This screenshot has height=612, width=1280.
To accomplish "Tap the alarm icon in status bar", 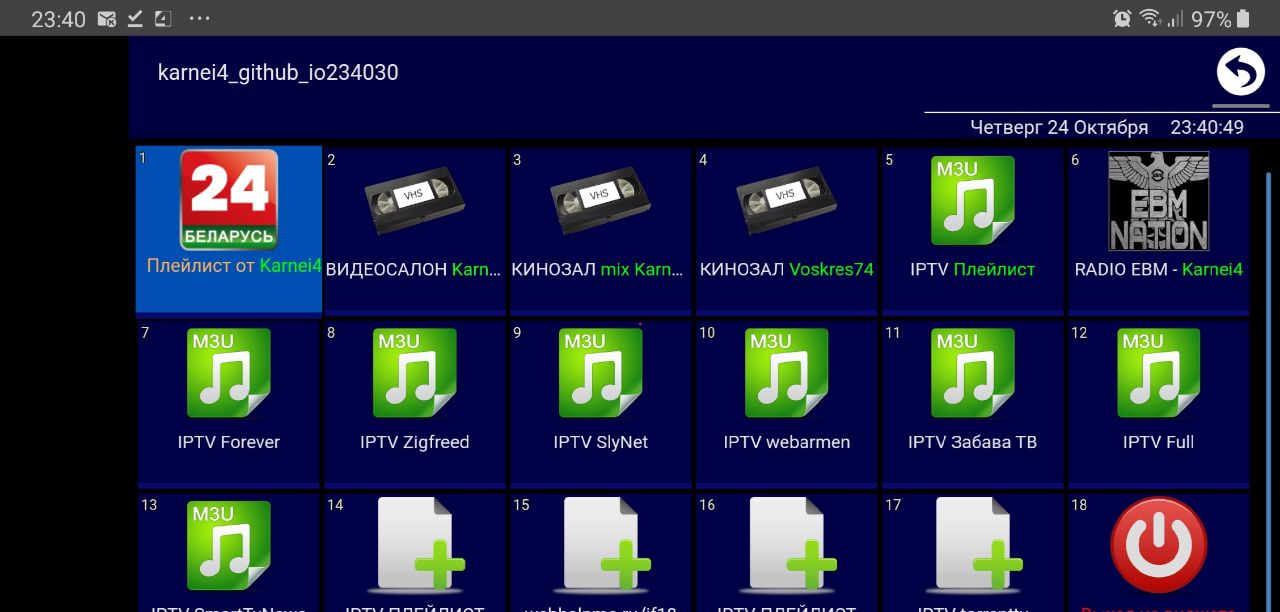I will [x=1122, y=19].
